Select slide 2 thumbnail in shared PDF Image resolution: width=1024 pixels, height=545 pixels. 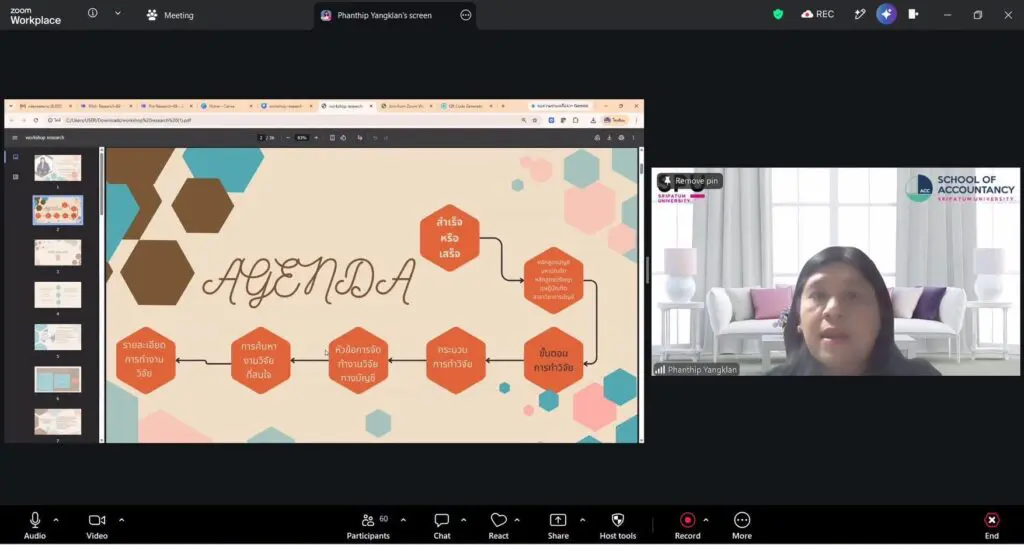click(57, 210)
